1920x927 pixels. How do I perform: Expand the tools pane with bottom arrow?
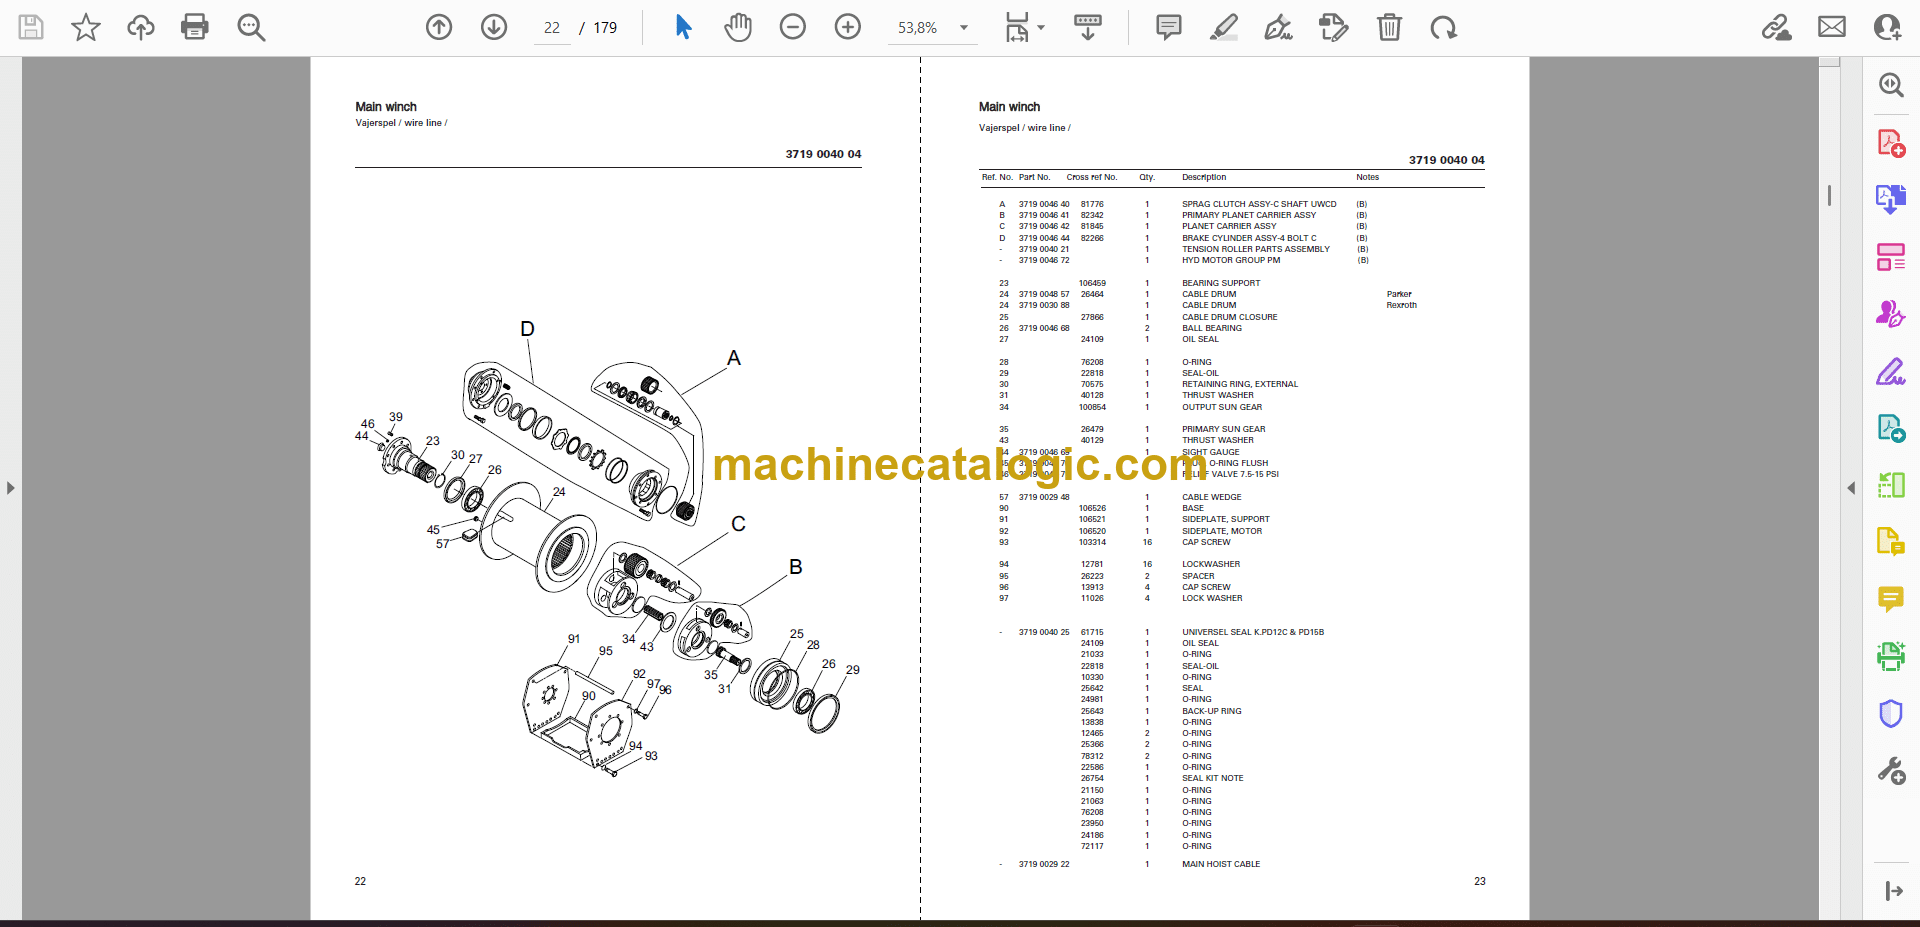(x=1893, y=891)
